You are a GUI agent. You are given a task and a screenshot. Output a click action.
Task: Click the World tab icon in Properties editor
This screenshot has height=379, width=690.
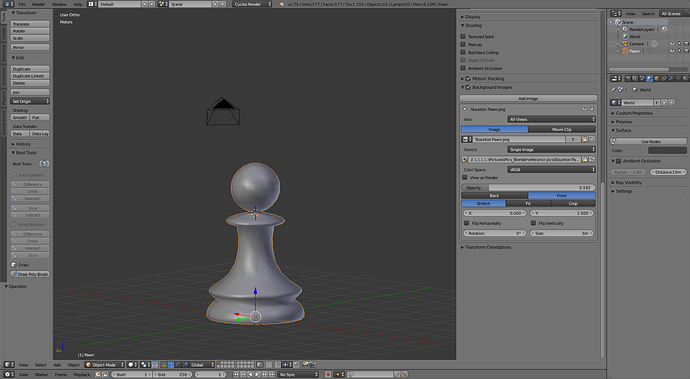pos(650,78)
